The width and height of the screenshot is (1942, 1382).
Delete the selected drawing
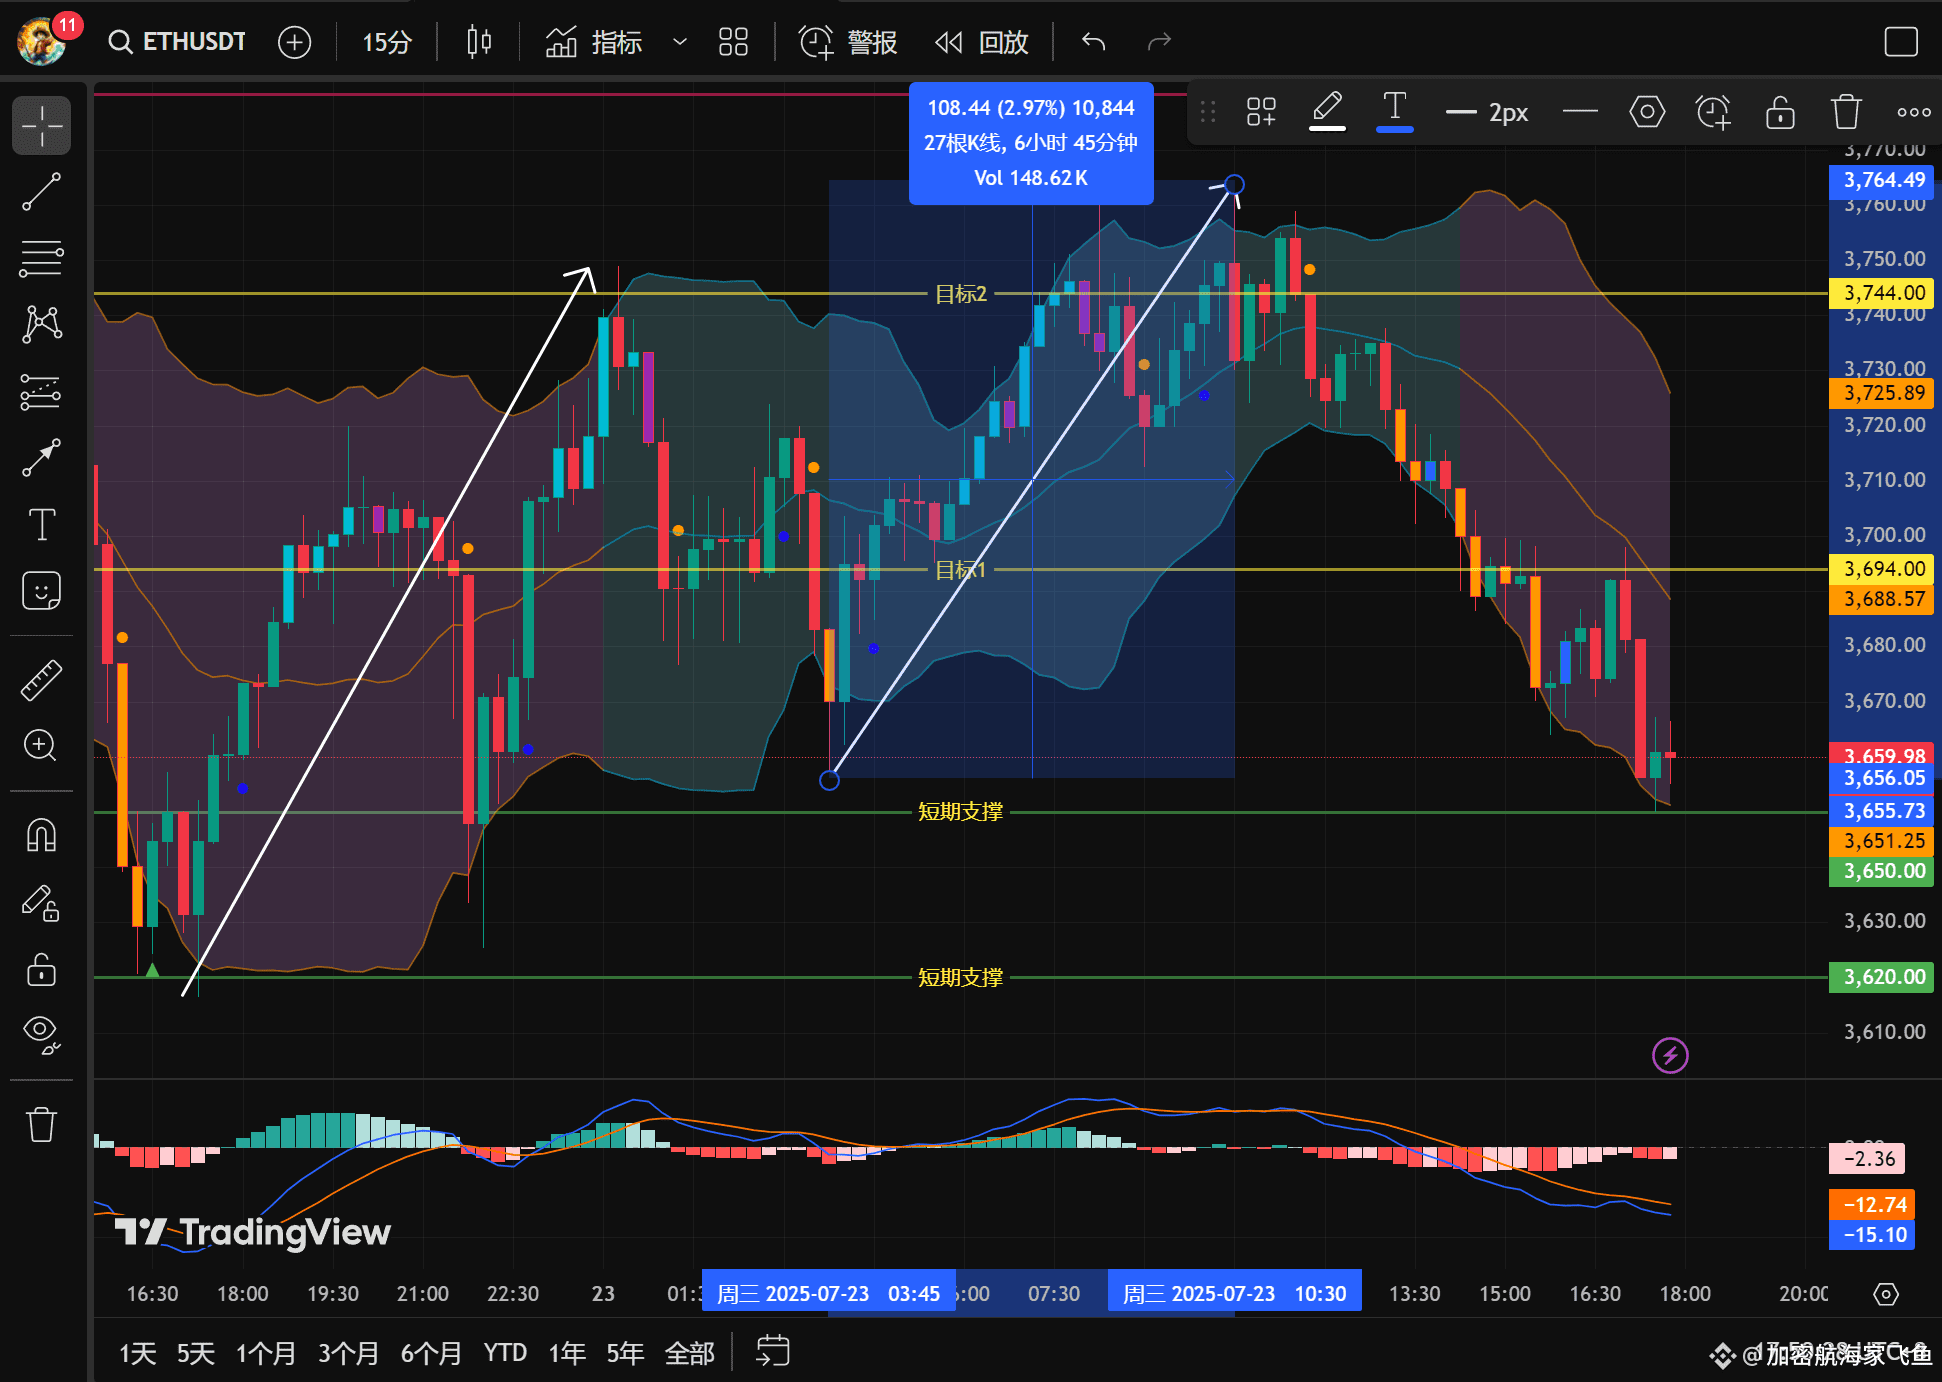click(1846, 112)
